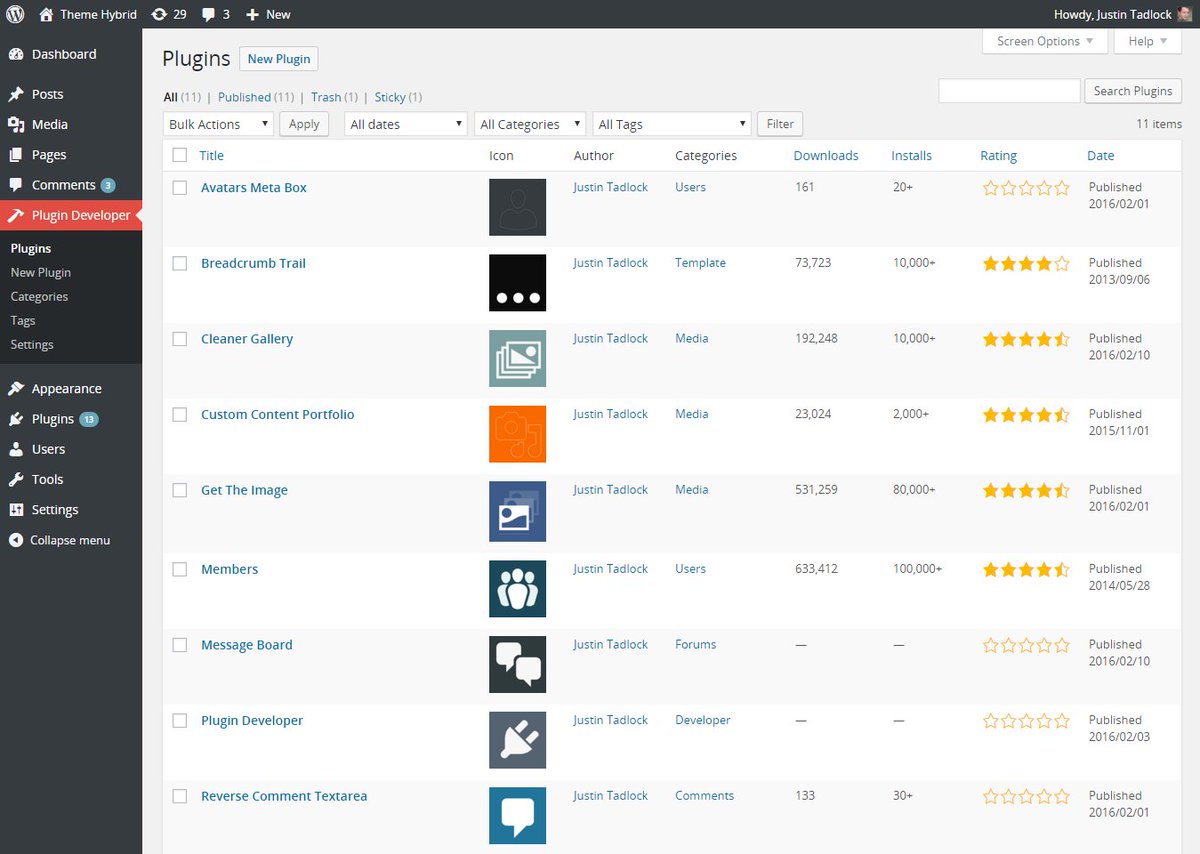The width and height of the screenshot is (1200, 854).
Task: Check the Members row checkbox
Action: [x=180, y=569]
